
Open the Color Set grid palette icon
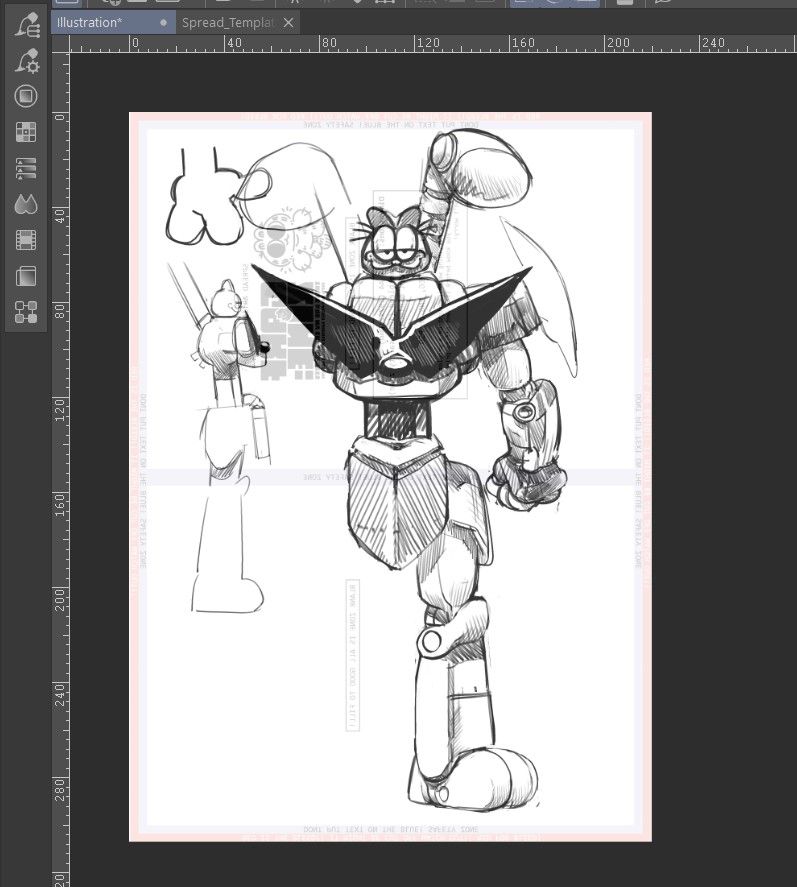[x=26, y=132]
